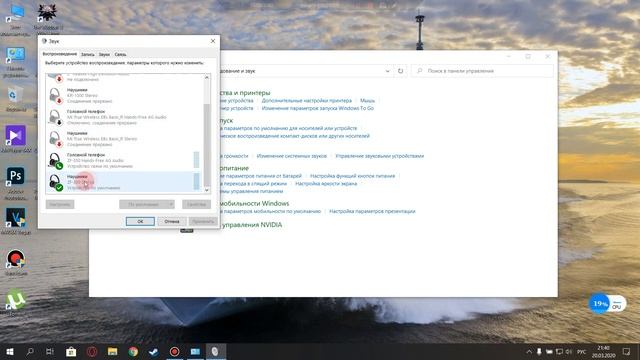Open Настройка яркости экрана link

click(326, 184)
